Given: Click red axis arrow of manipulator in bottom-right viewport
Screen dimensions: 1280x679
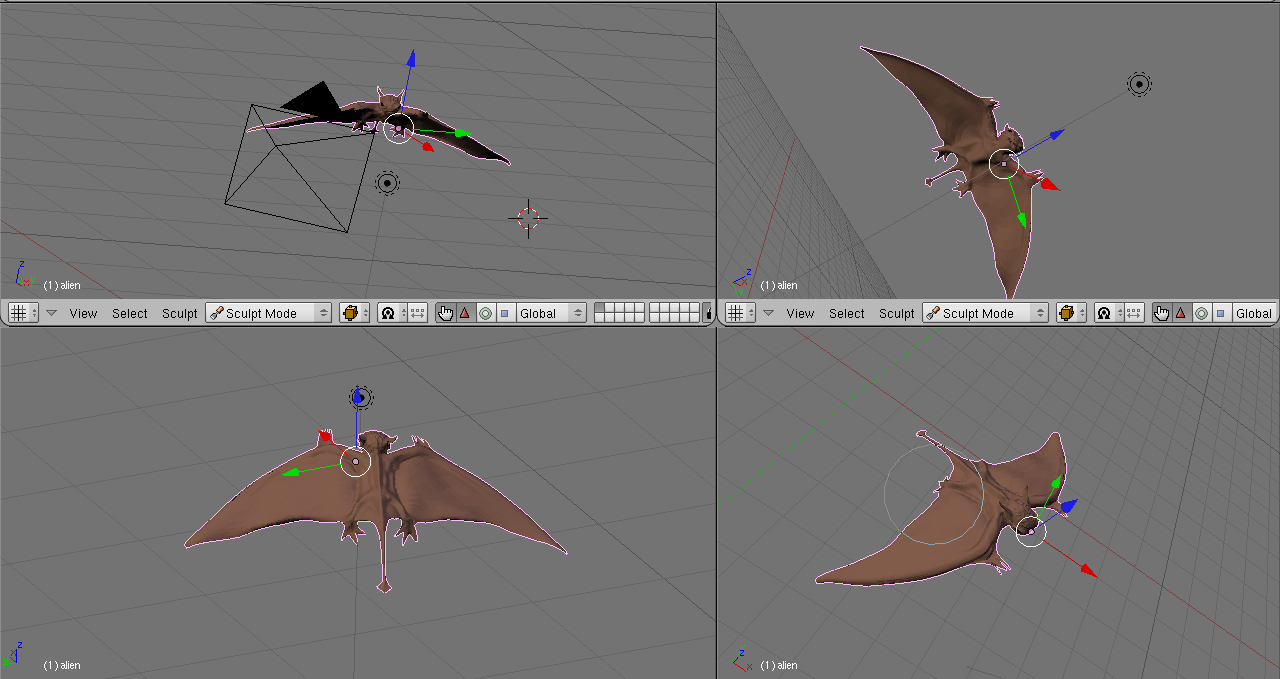Looking at the screenshot, I should [1089, 571].
